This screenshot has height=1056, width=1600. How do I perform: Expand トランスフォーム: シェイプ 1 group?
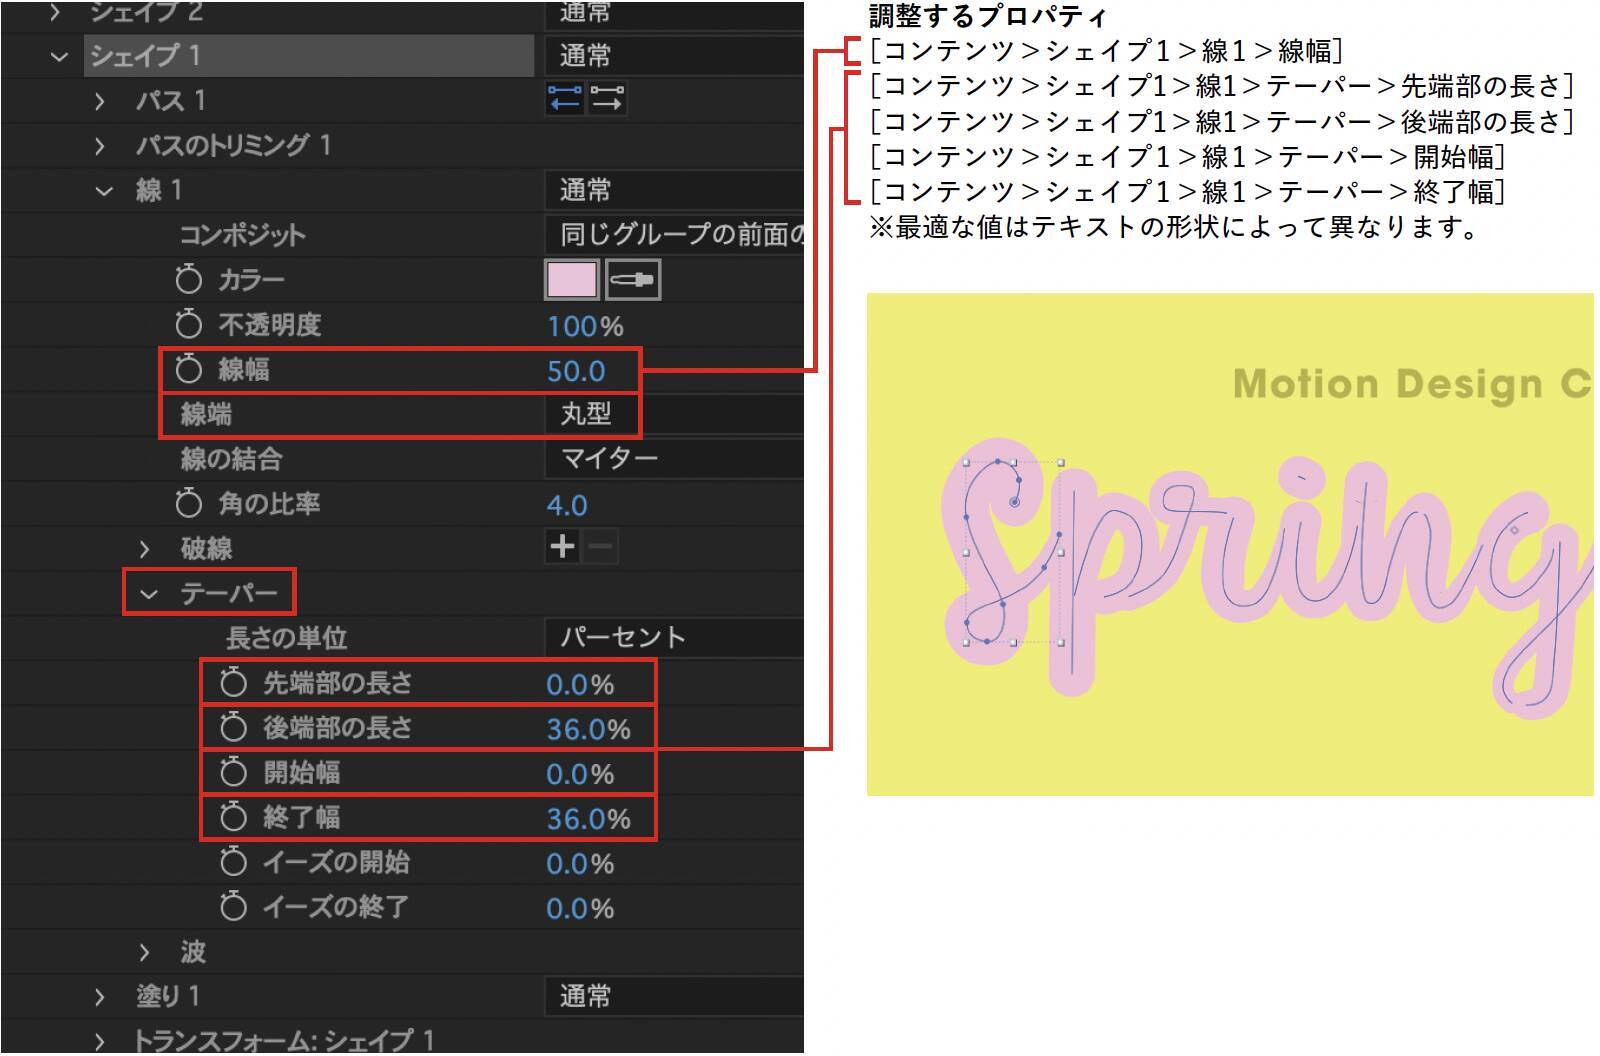click(x=99, y=1041)
